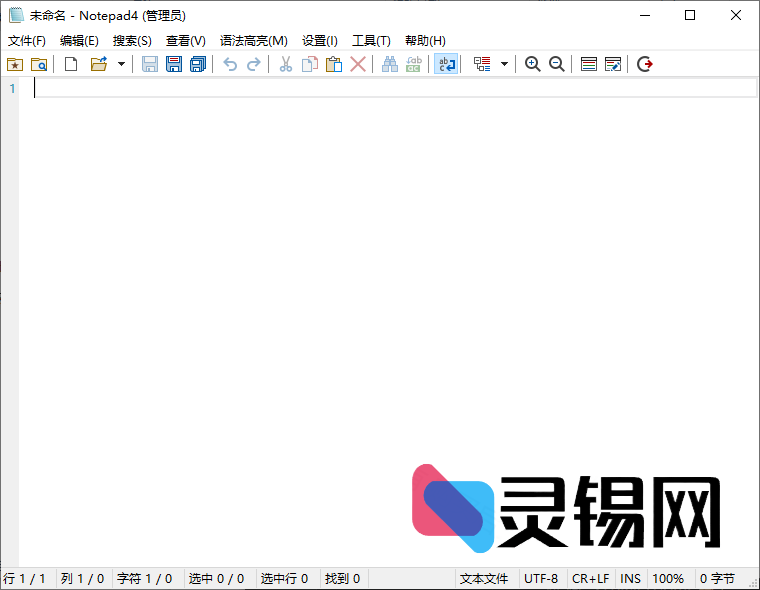This screenshot has height=590, width=760.
Task: Maximize the Notepad4 window
Action: pos(690,16)
